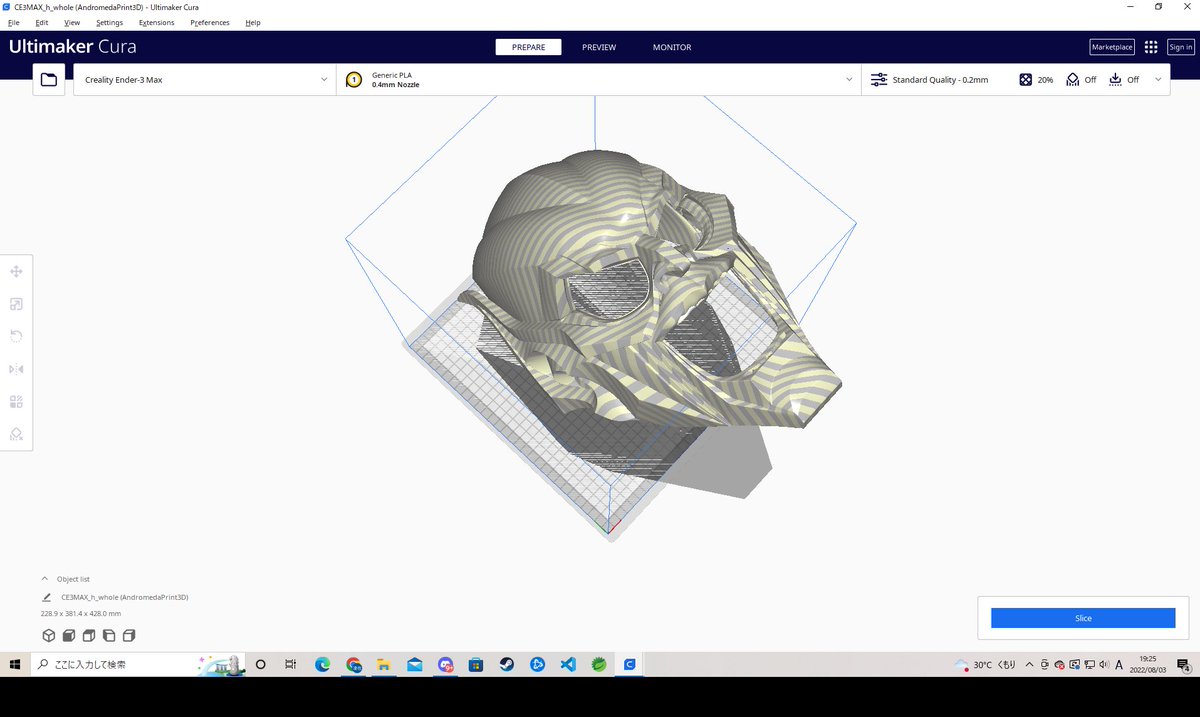Open the Help menu
Screen dimensions: 1200x717
pos(253,22)
